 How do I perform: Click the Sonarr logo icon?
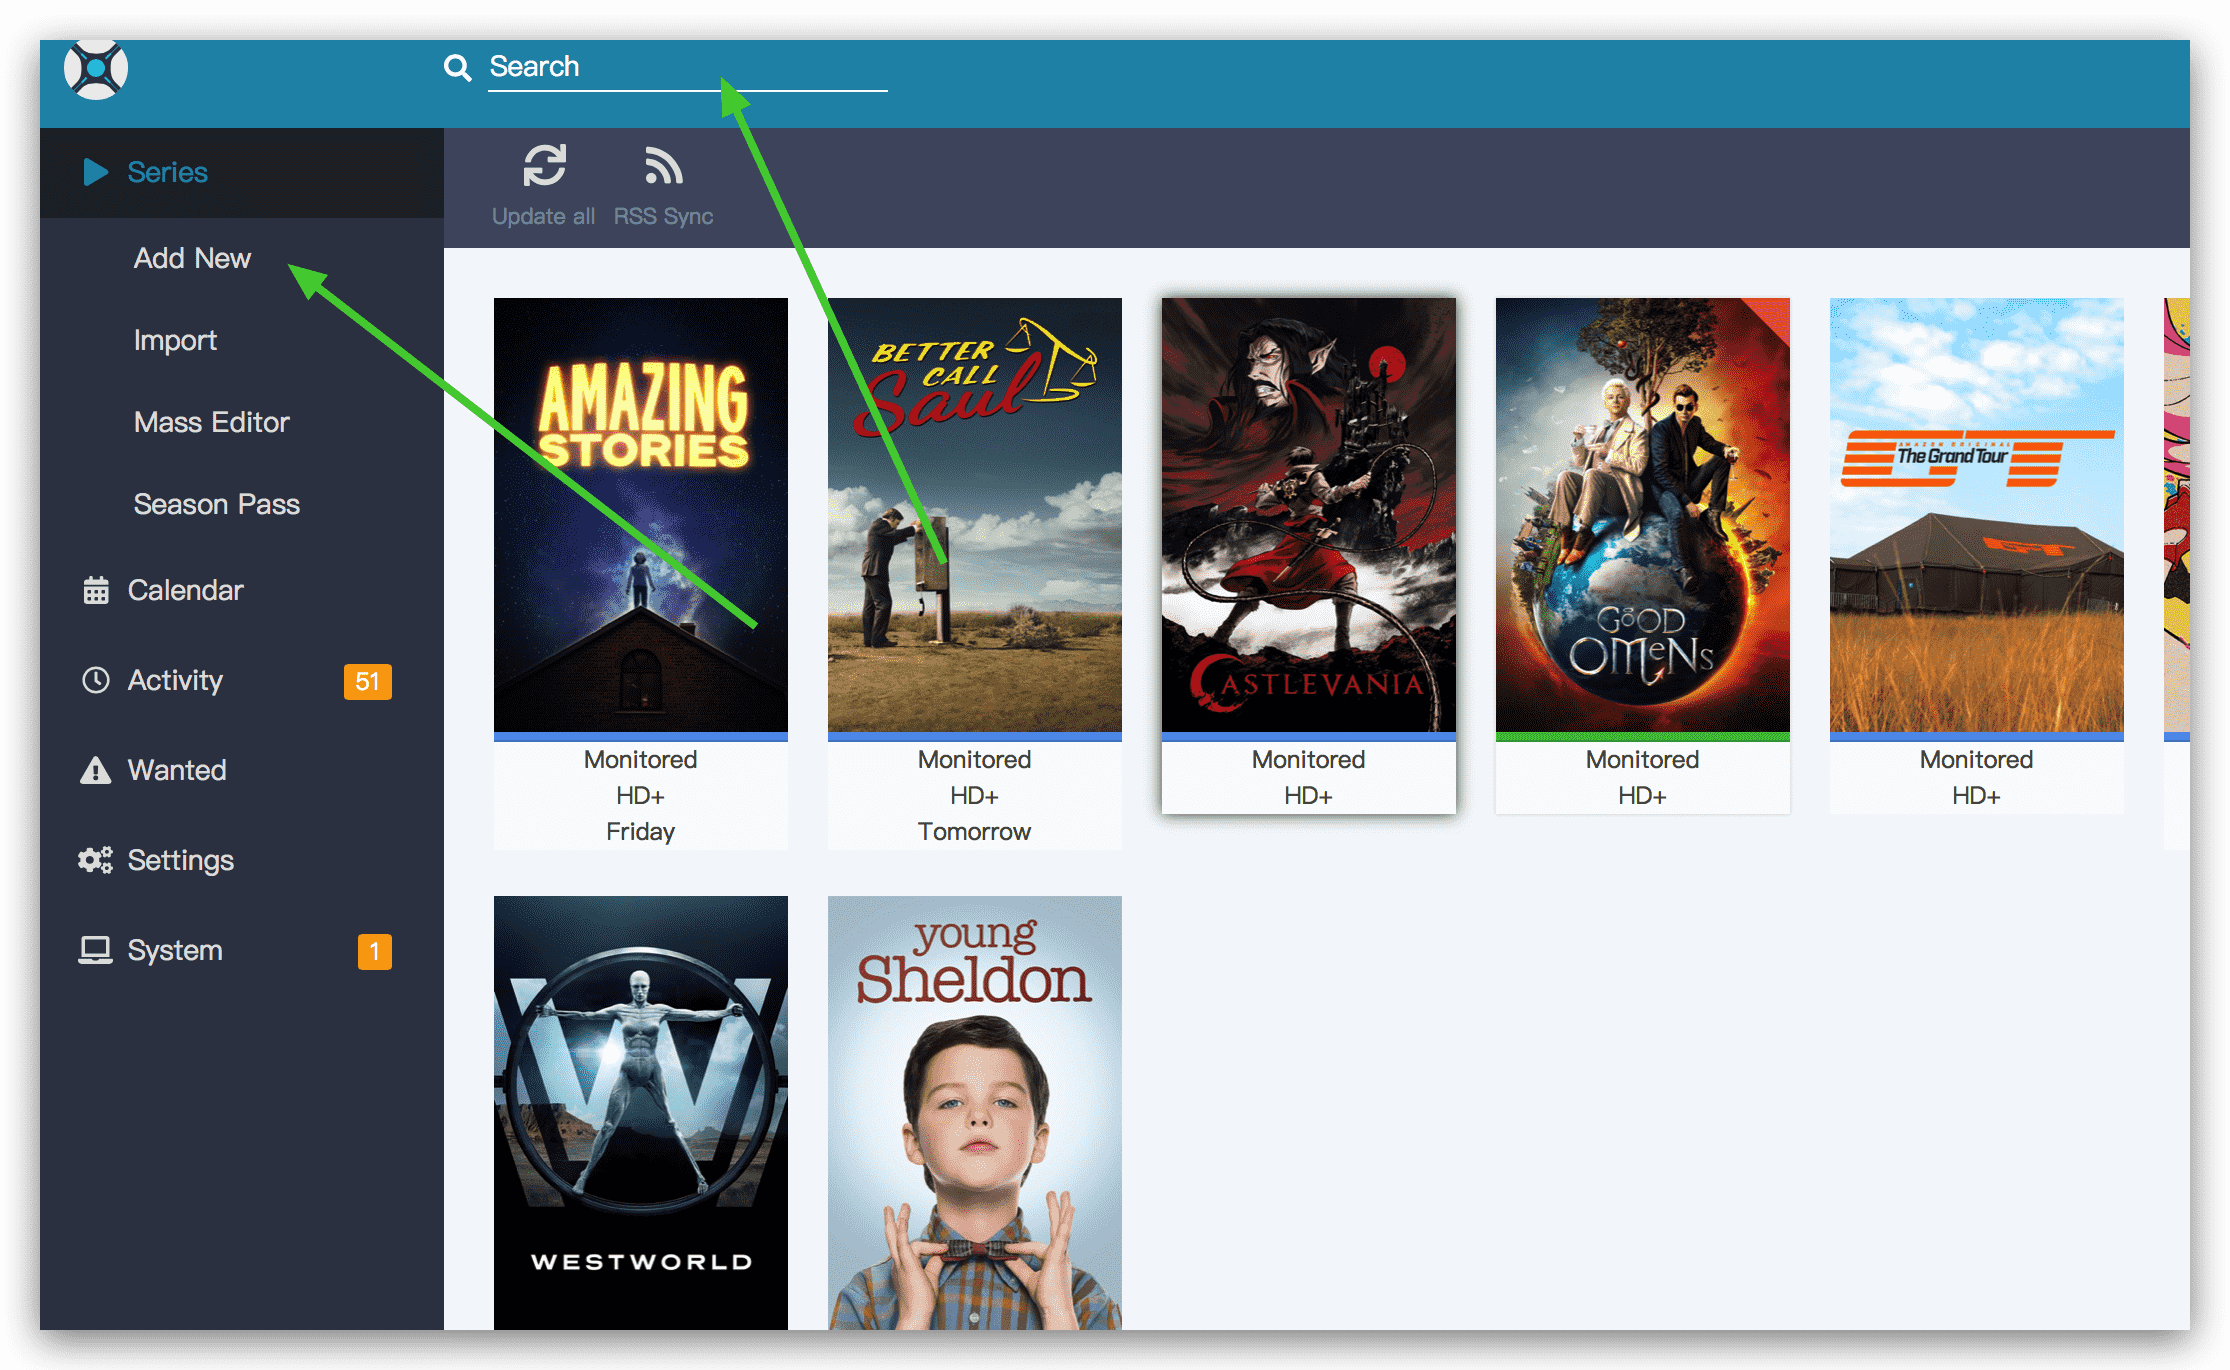pos(96,69)
